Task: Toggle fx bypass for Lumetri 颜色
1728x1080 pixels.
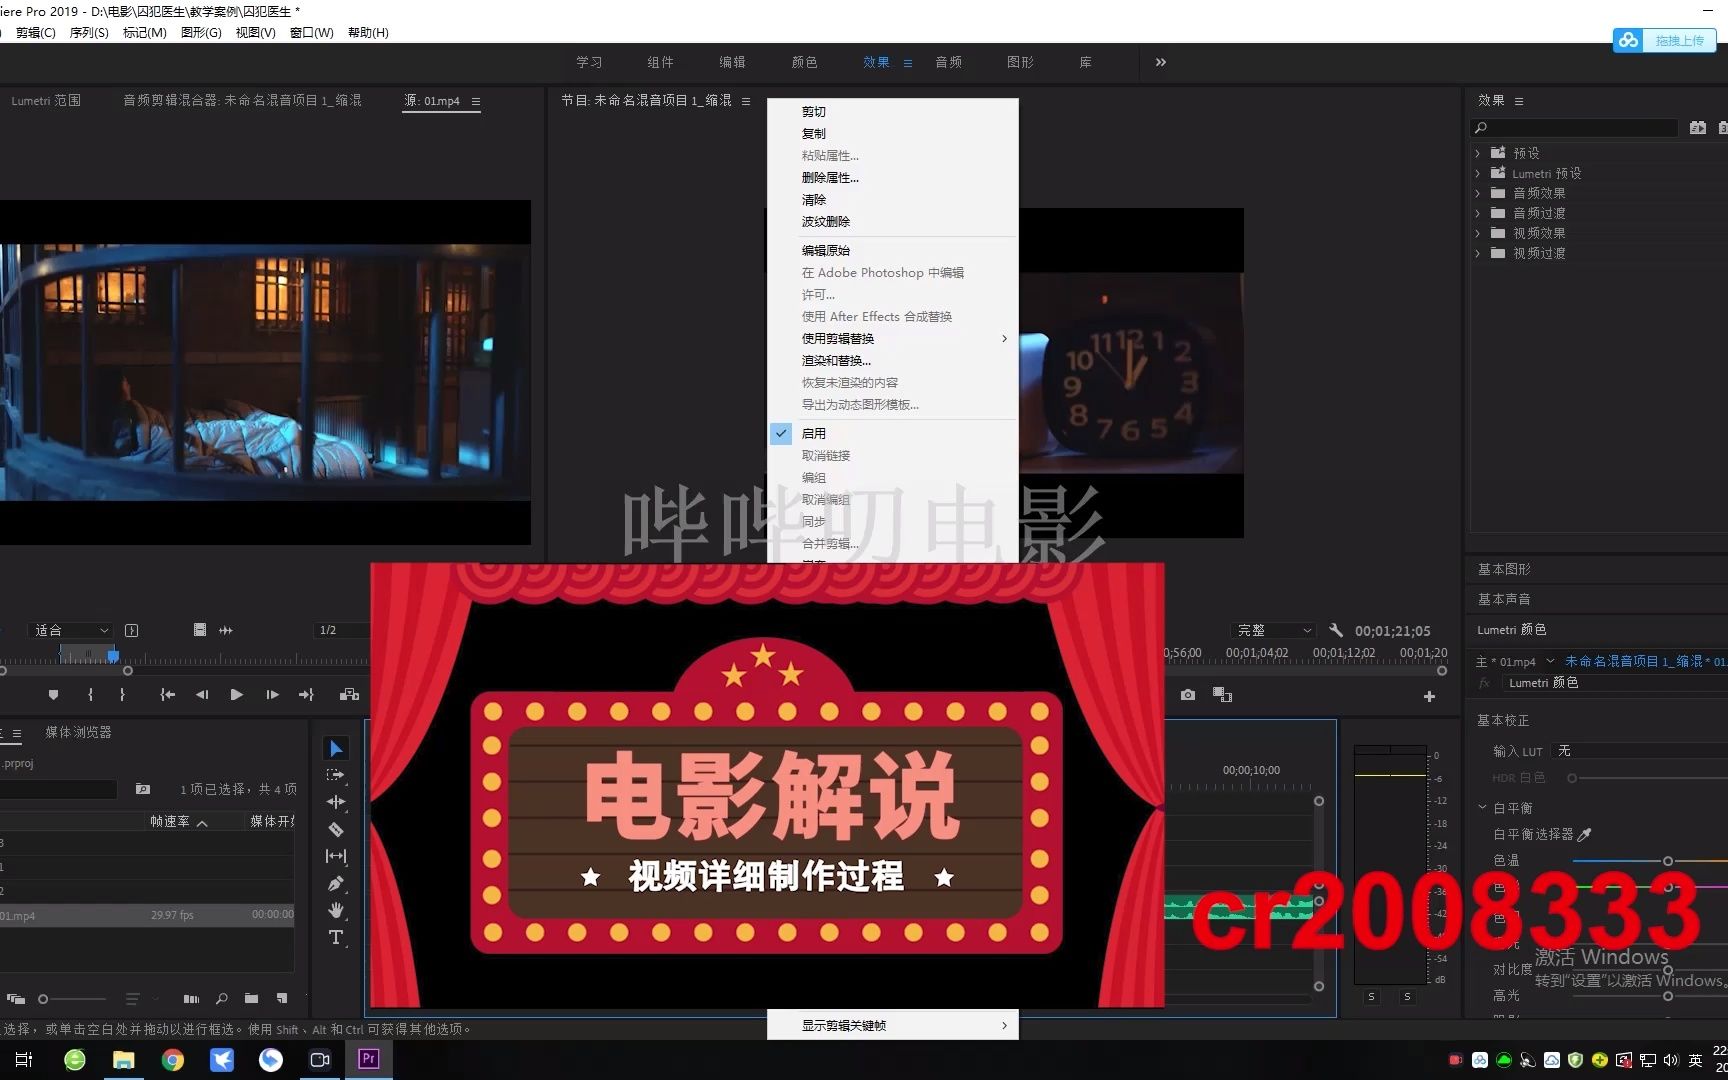Action: tap(1484, 683)
